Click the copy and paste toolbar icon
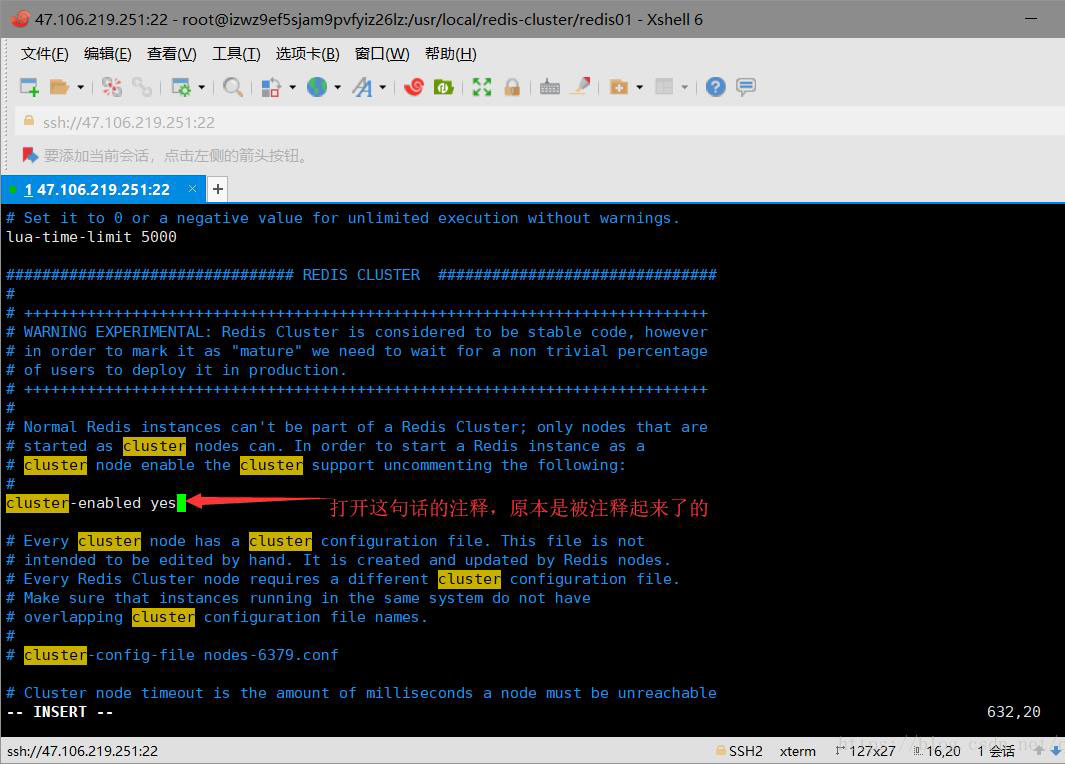Image resolution: width=1065 pixels, height=764 pixels. (271, 87)
